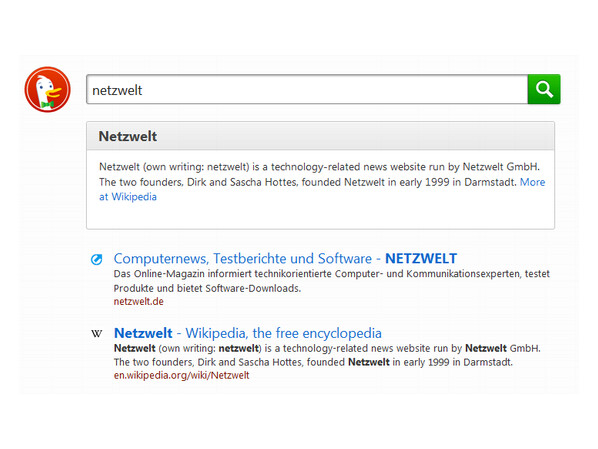Click the netzwelt.de result URL
Image resolution: width=598 pixels, height=449 pixels.
[138, 301]
